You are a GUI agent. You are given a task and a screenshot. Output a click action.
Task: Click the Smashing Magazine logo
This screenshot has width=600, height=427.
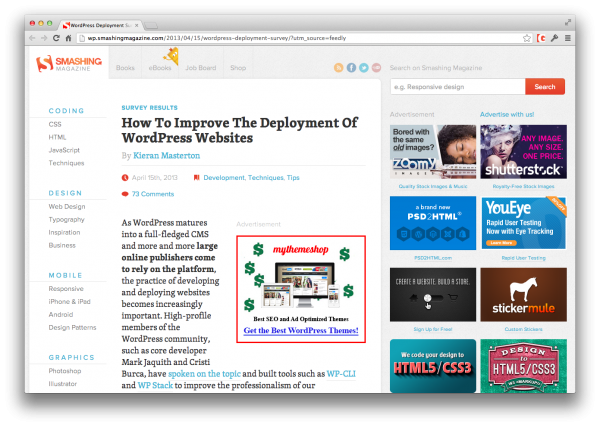pyautogui.click(x=69, y=64)
